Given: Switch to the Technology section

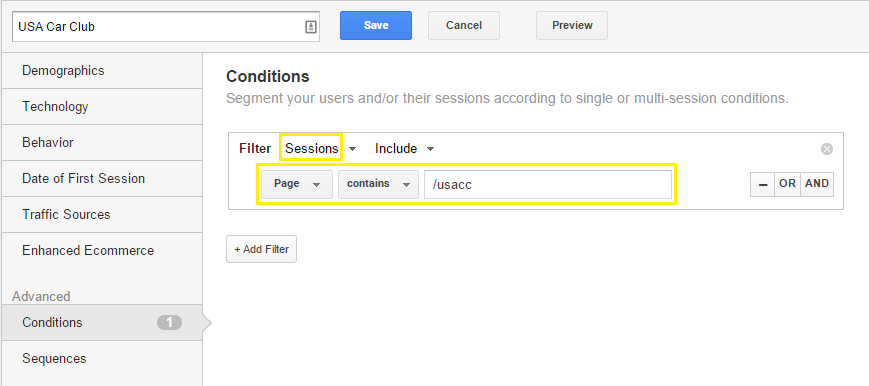Looking at the screenshot, I should [x=102, y=106].
